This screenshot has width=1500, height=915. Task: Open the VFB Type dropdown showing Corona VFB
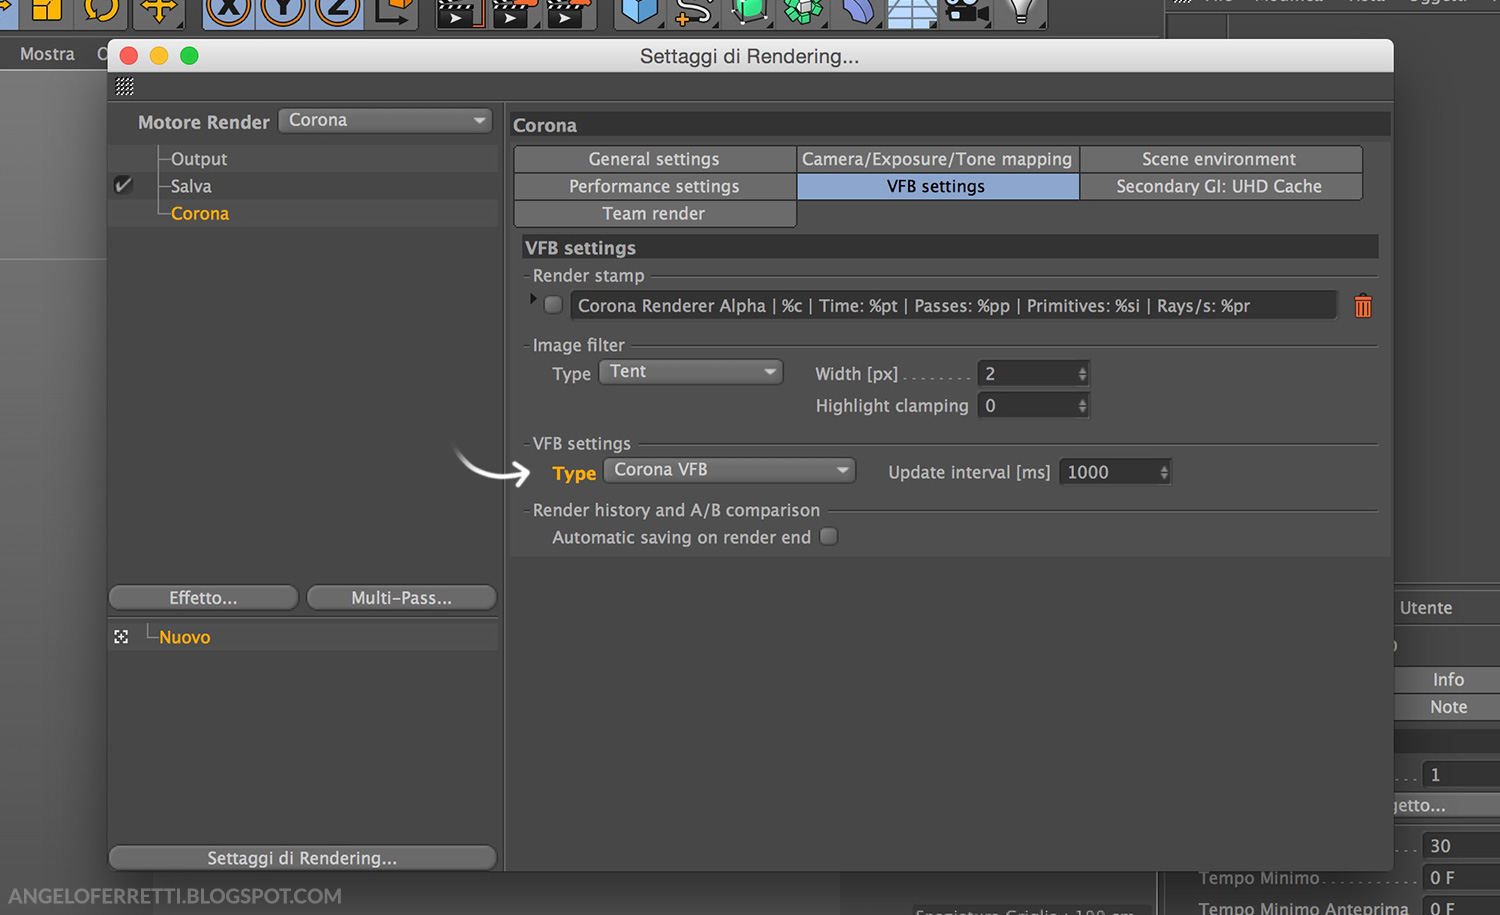click(730, 470)
